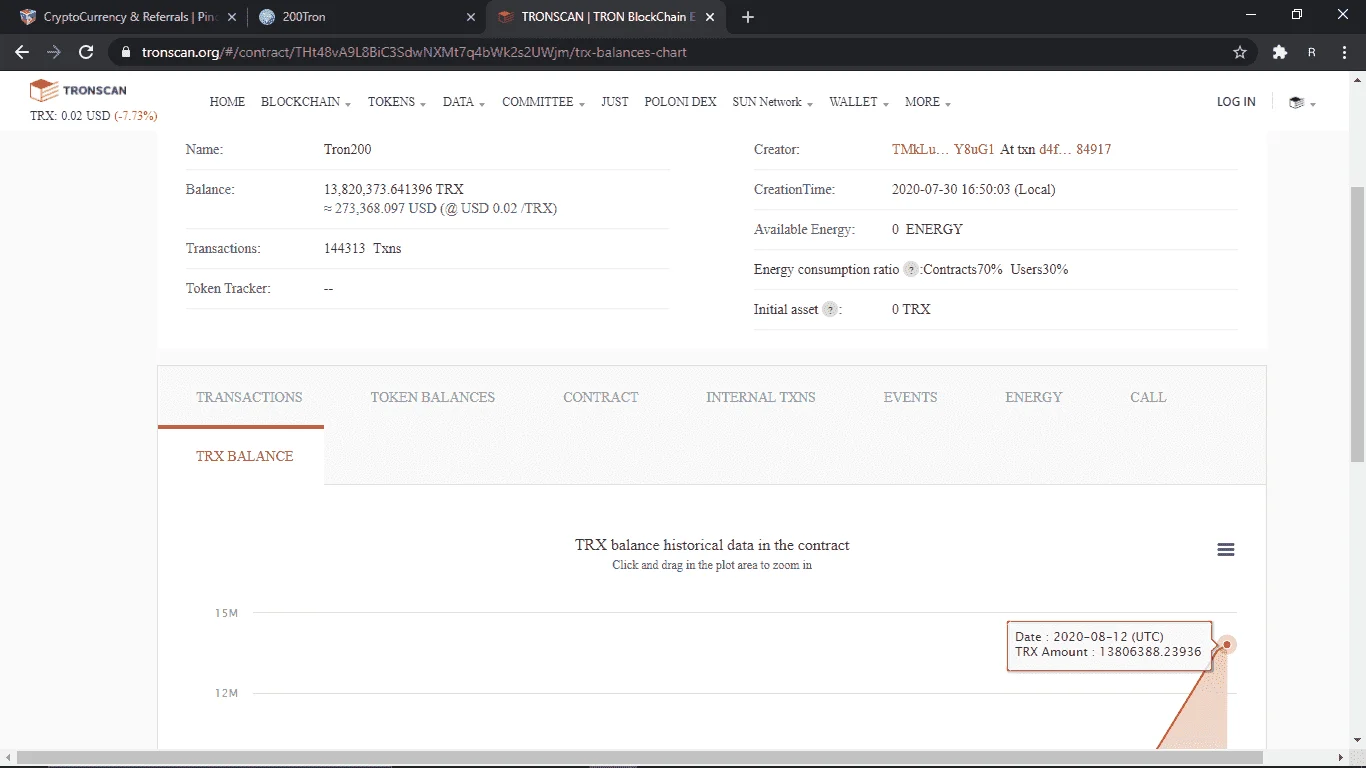Open creator address TMkLu… Y8uG1

tap(943, 149)
